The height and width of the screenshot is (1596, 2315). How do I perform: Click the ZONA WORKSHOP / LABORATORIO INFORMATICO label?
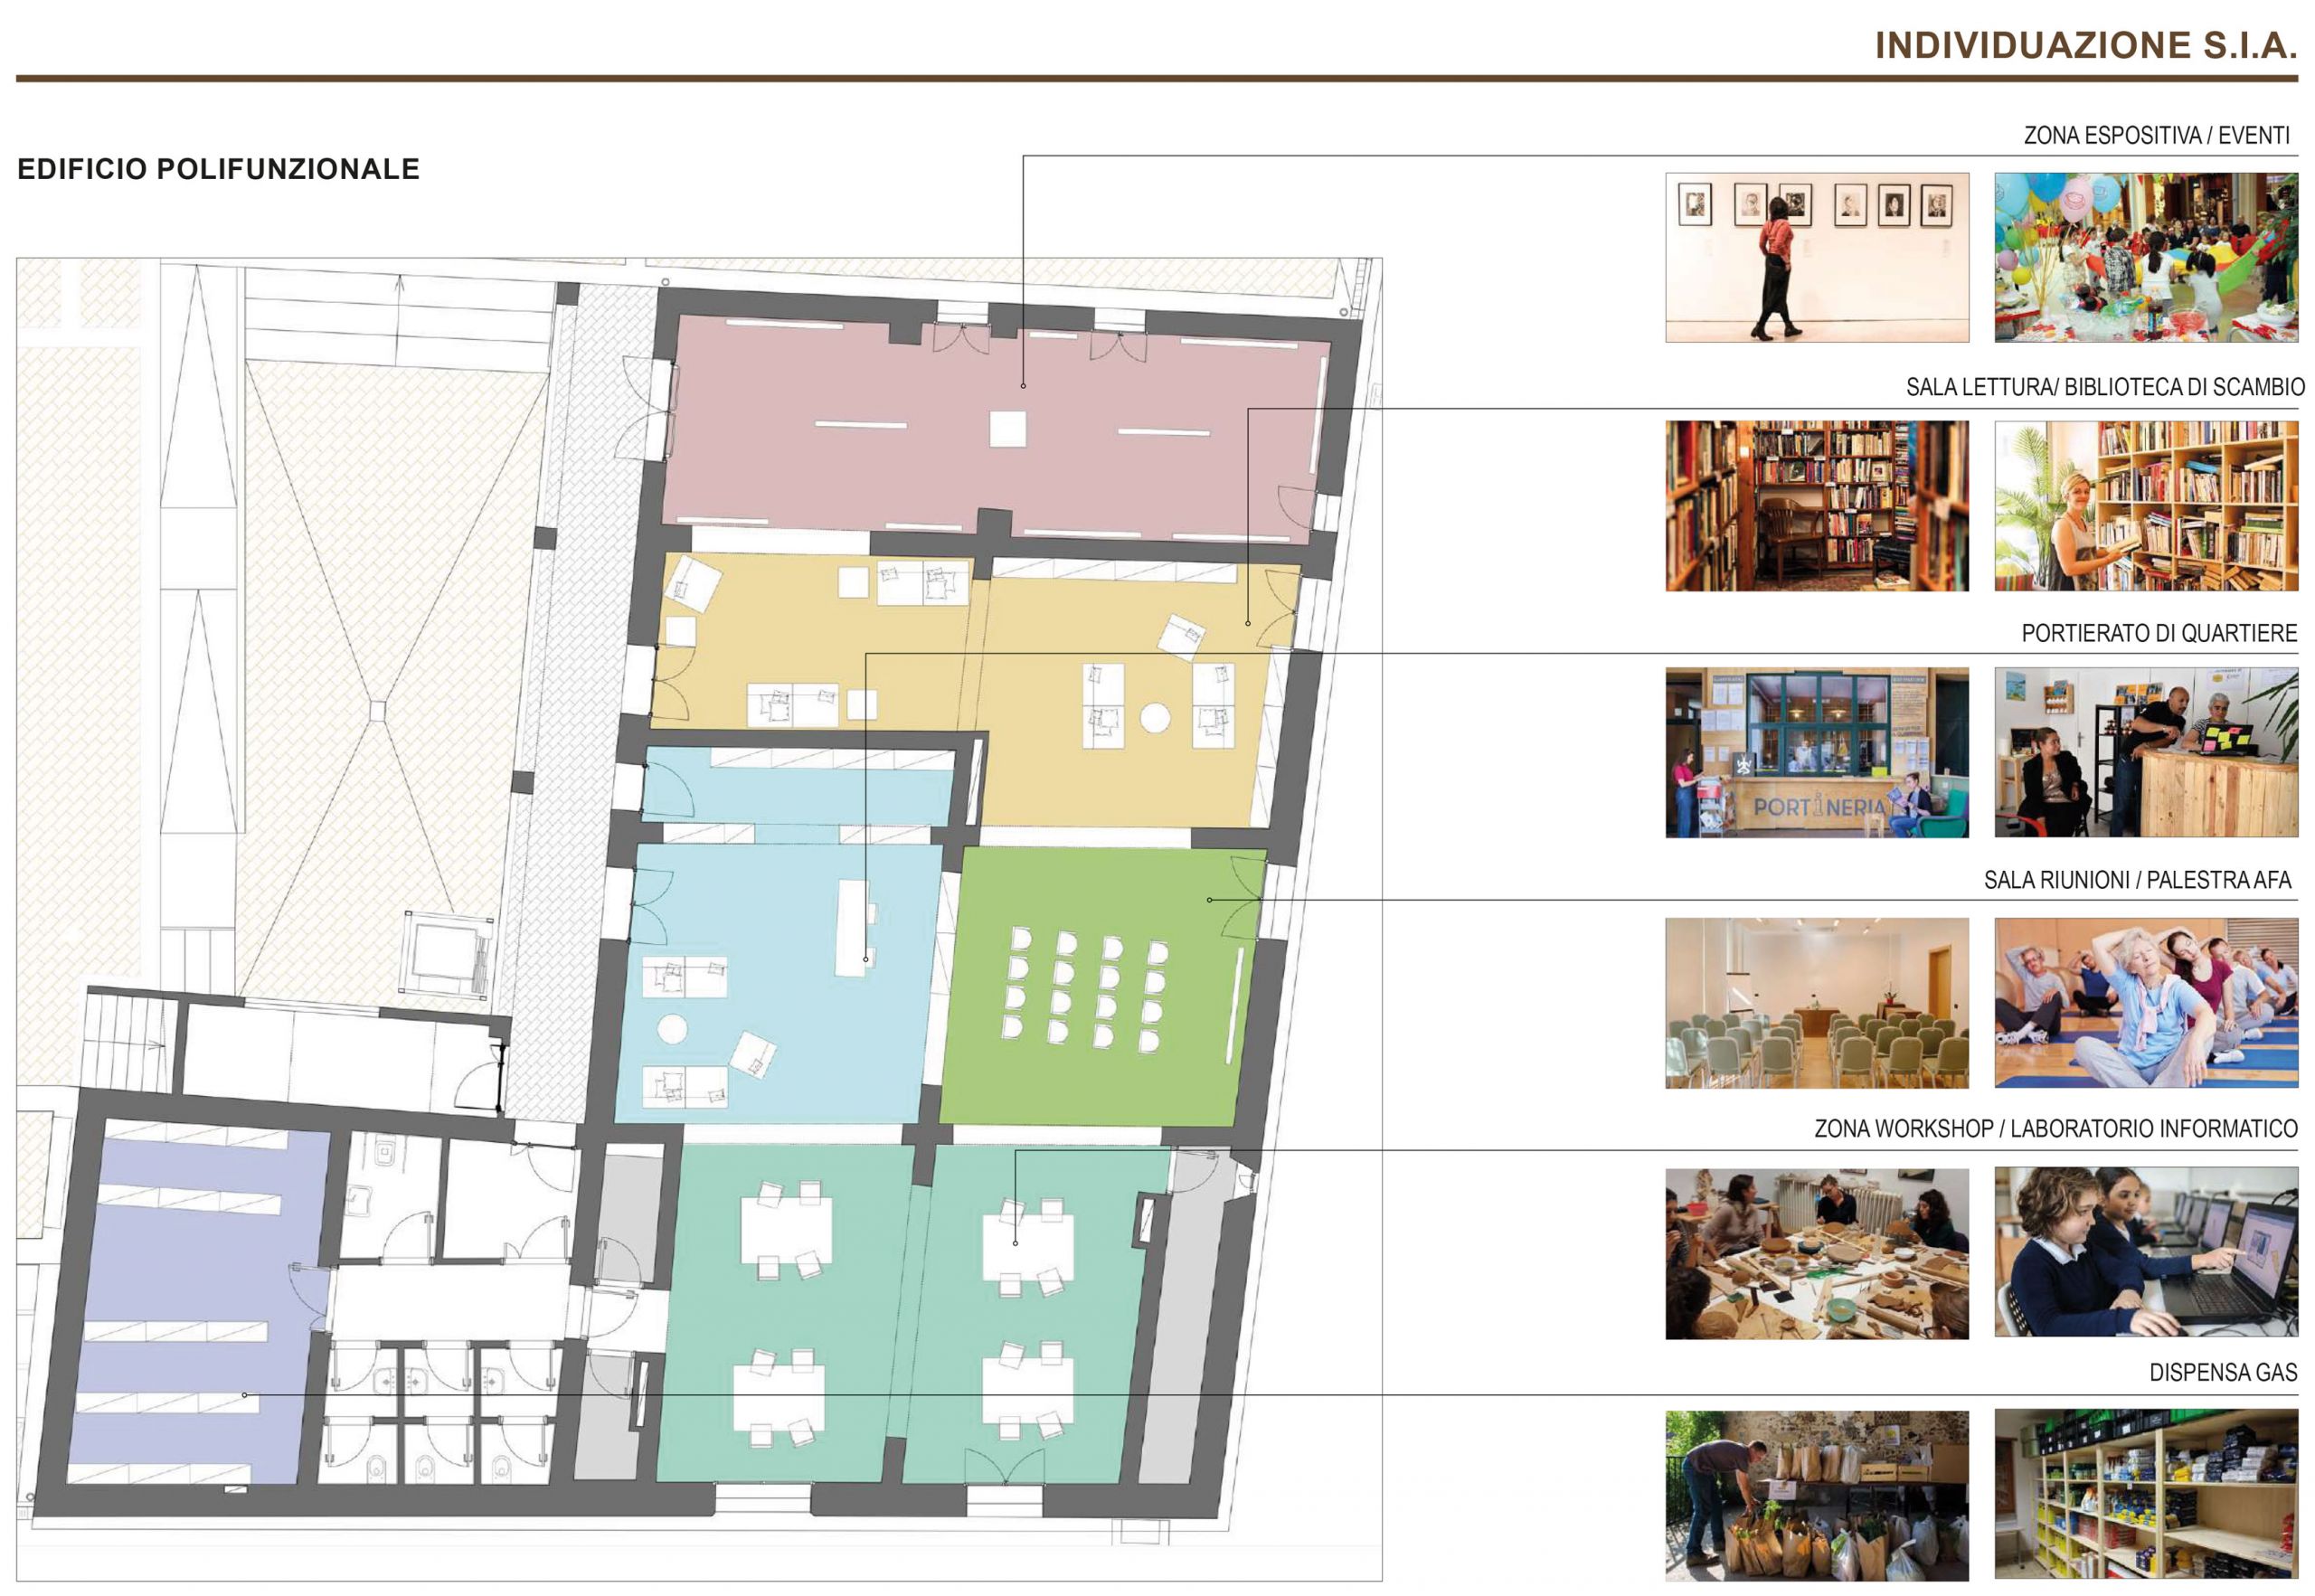click(x=2056, y=1128)
